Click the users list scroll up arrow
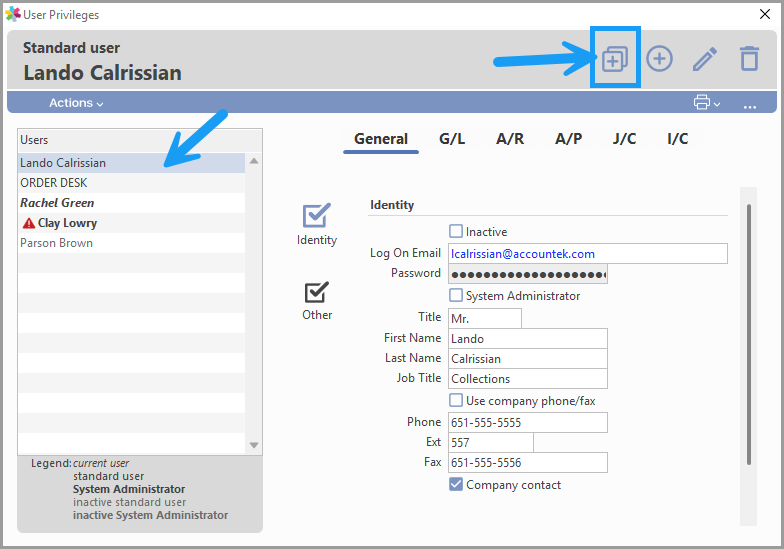Image resolution: width=784 pixels, height=549 pixels. [254, 160]
